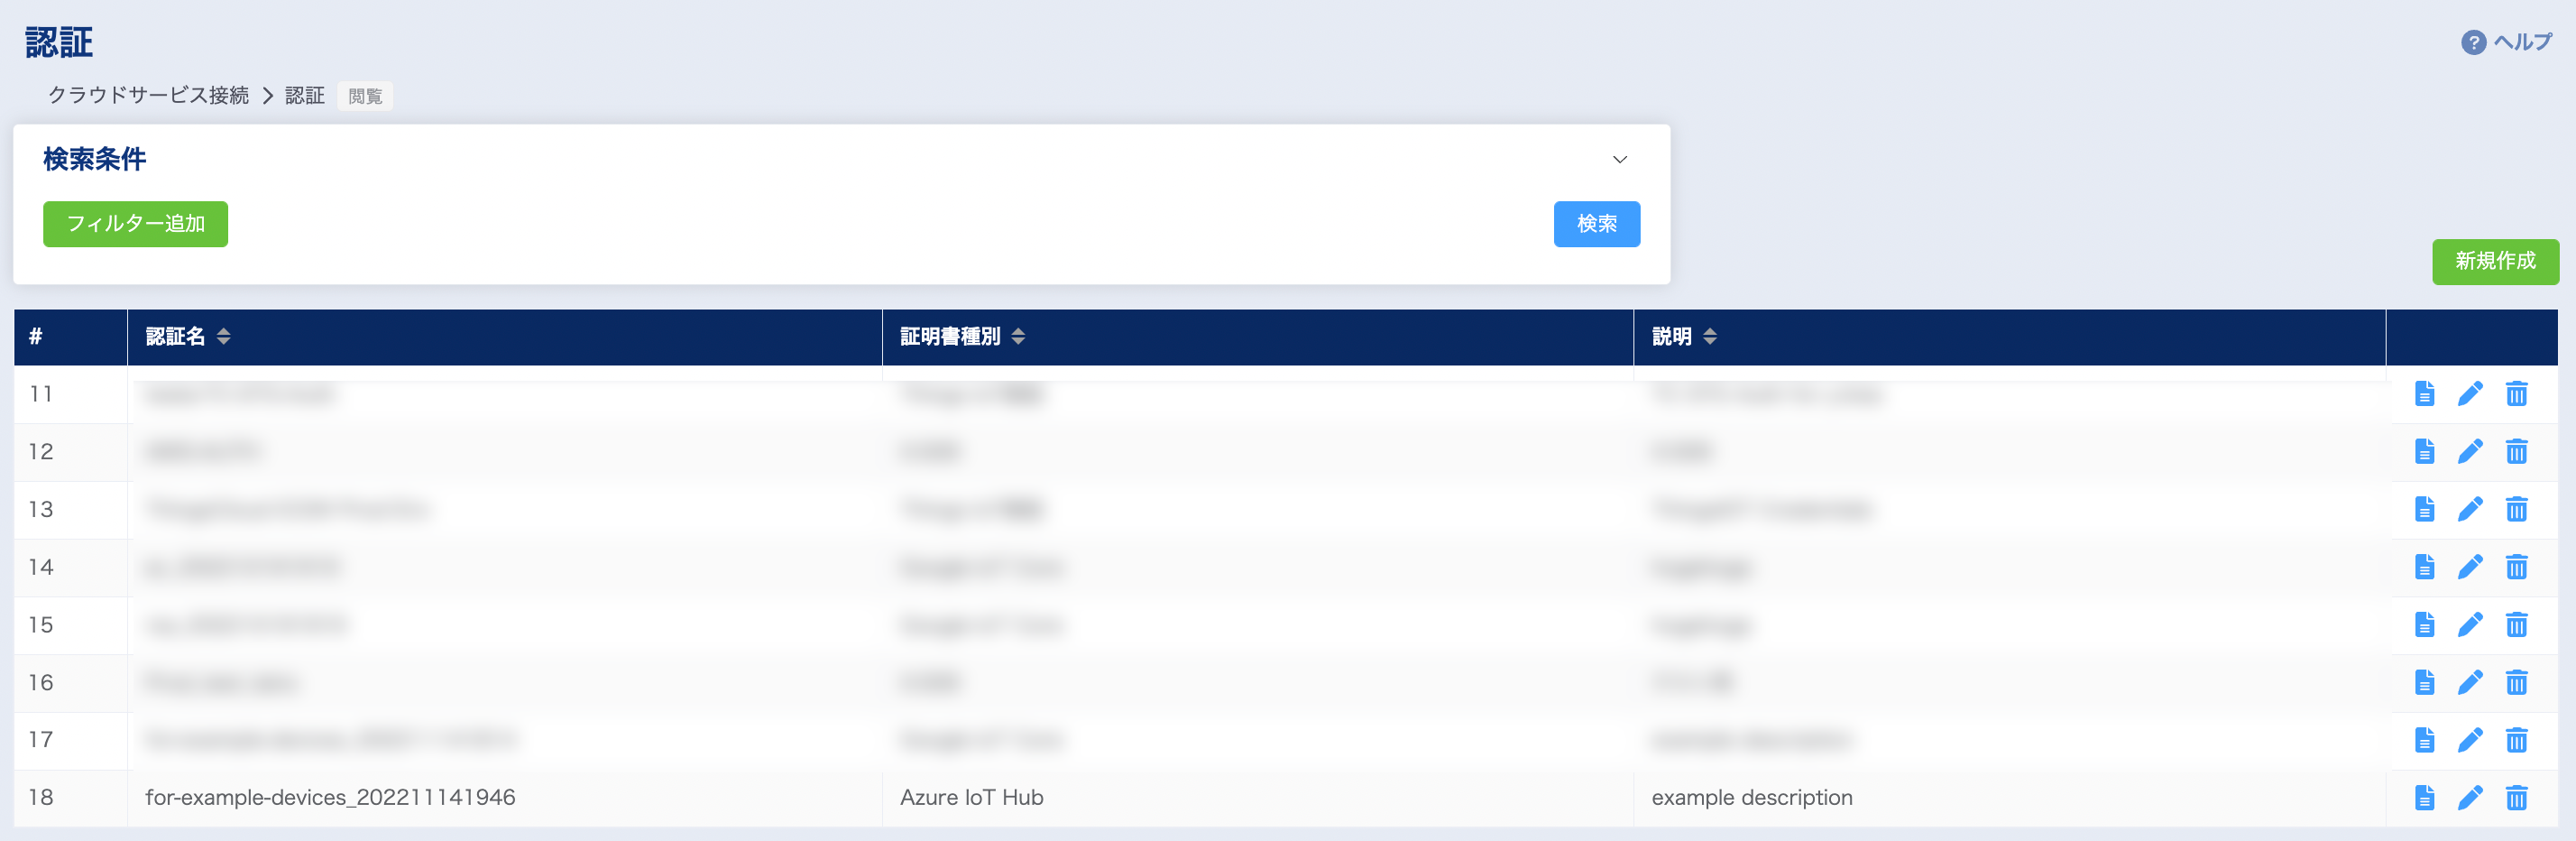Collapse the 検索条件 panel chevron
Viewport: 2576px width, 841px height.
tap(1622, 159)
